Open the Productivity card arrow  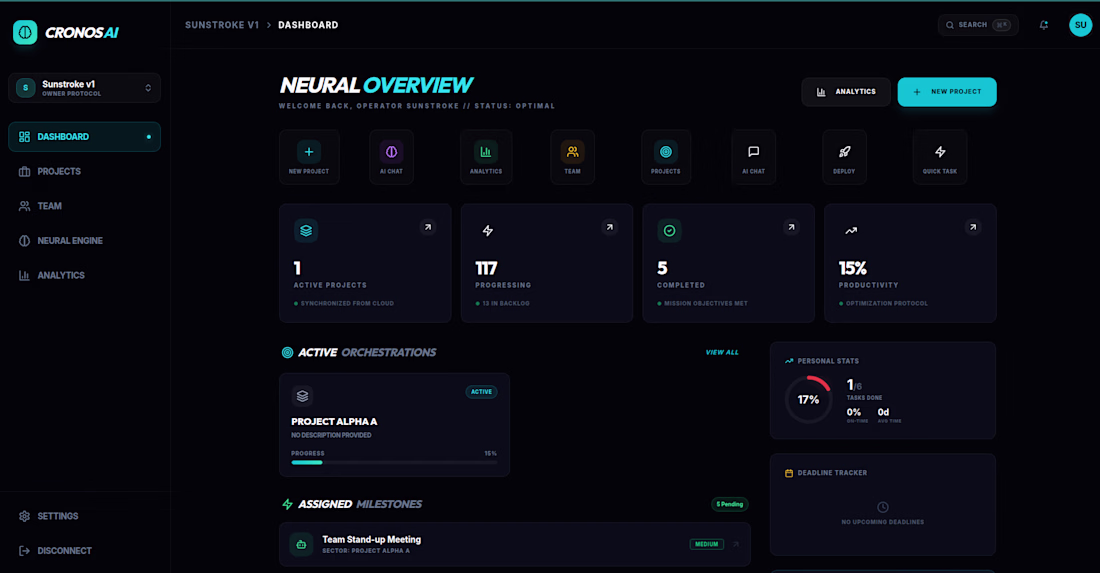973,227
